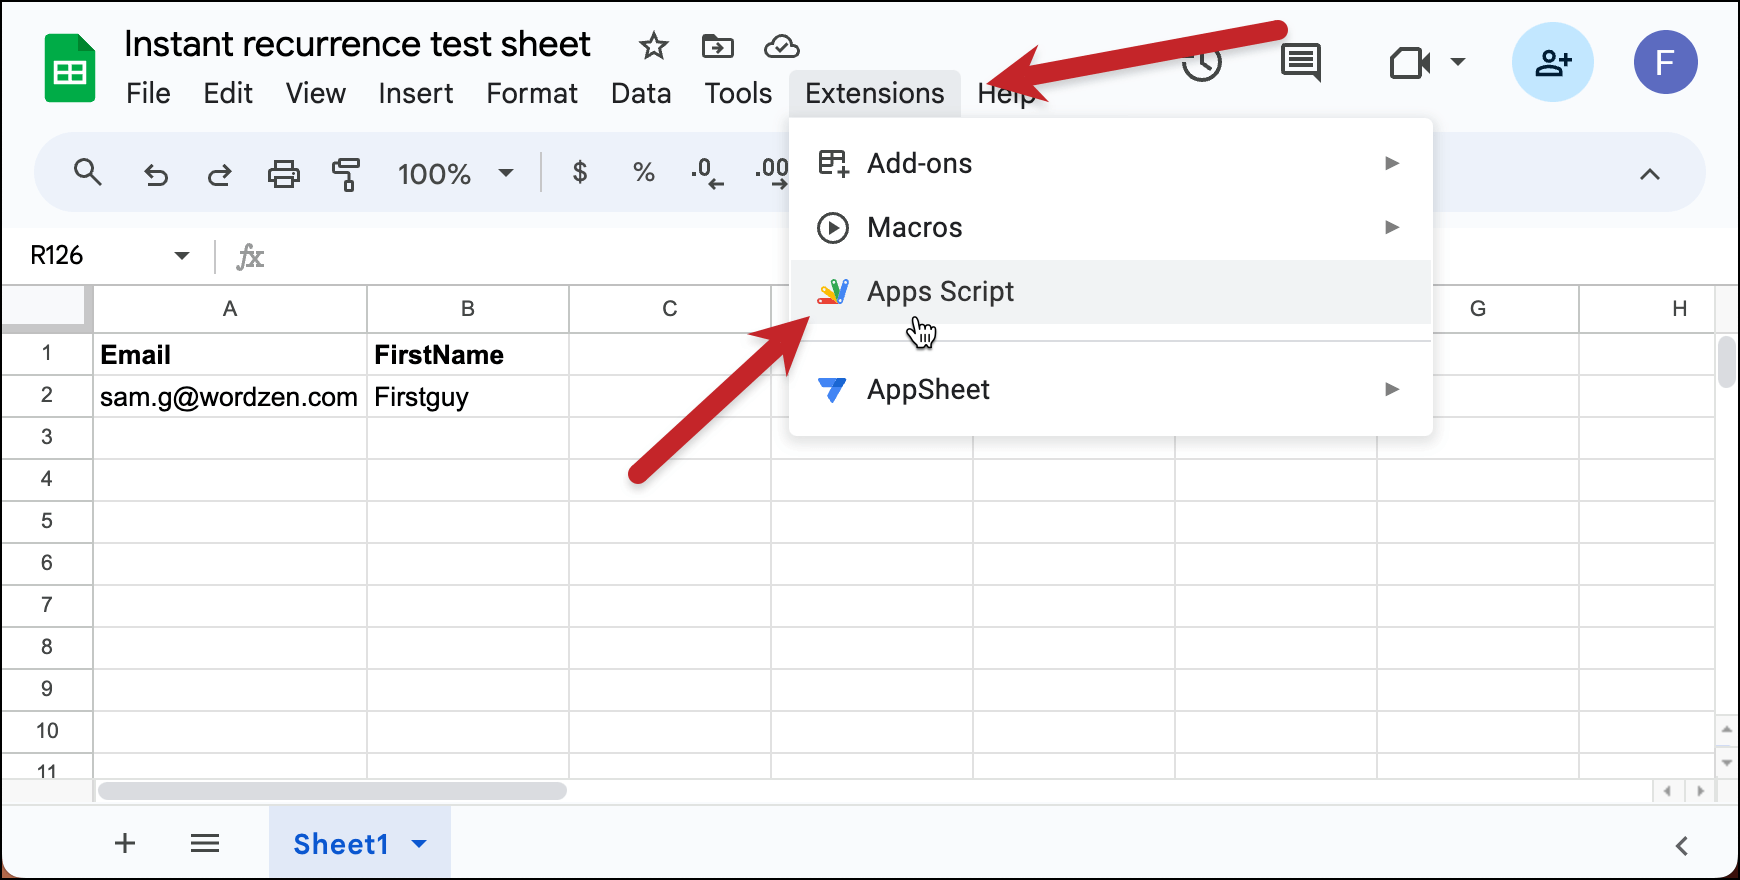Decrease decimal places
This screenshot has height=880, width=1740.
[x=707, y=173]
